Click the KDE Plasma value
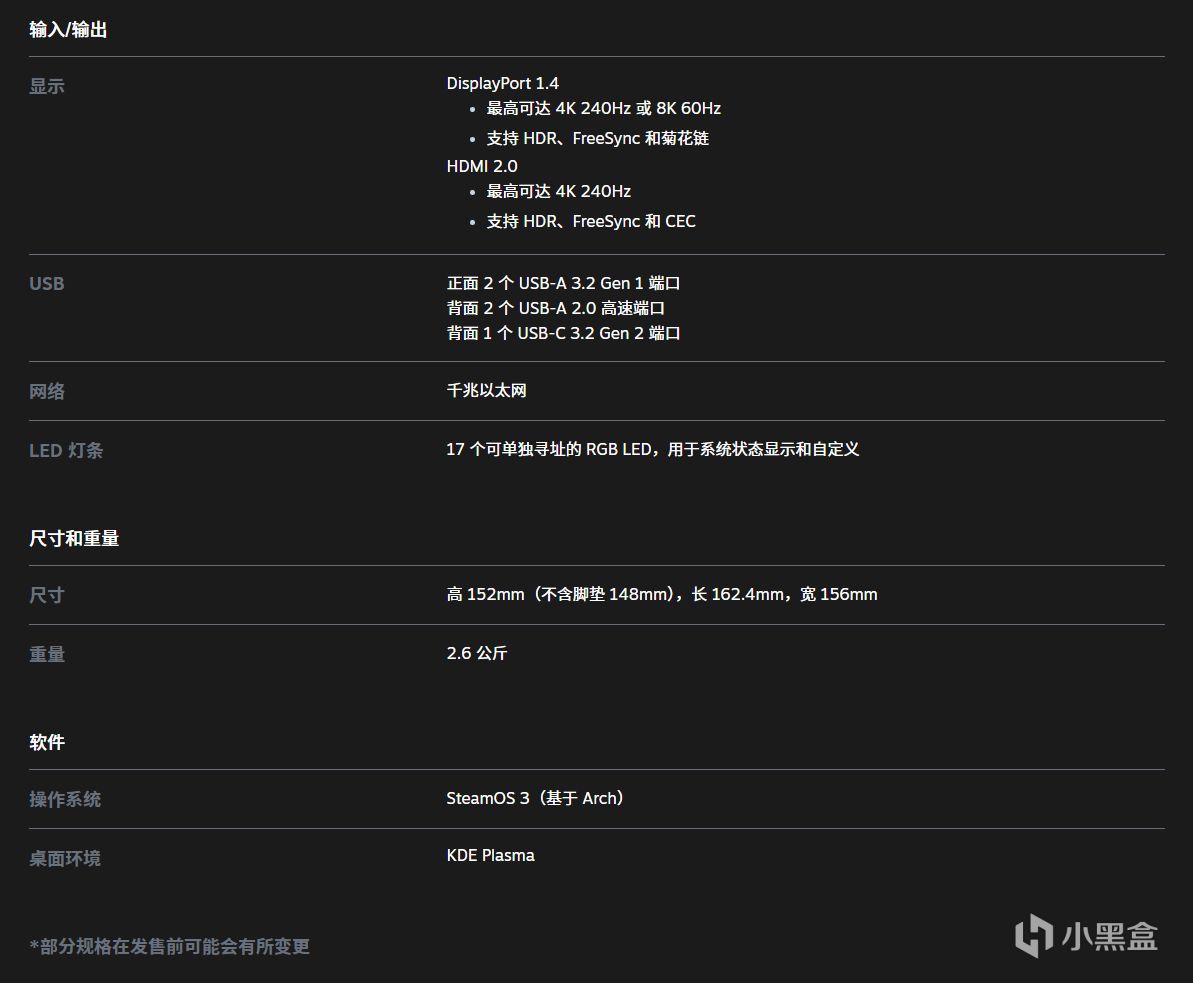 click(491, 855)
